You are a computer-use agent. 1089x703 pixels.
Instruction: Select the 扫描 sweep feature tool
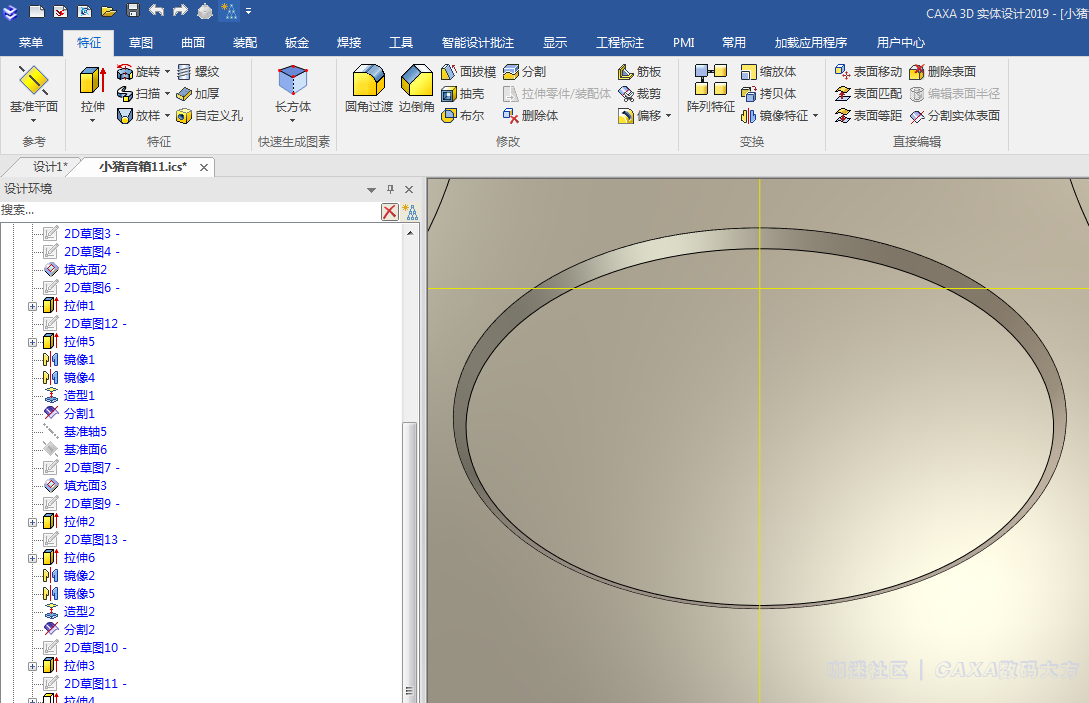pyautogui.click(x=138, y=94)
